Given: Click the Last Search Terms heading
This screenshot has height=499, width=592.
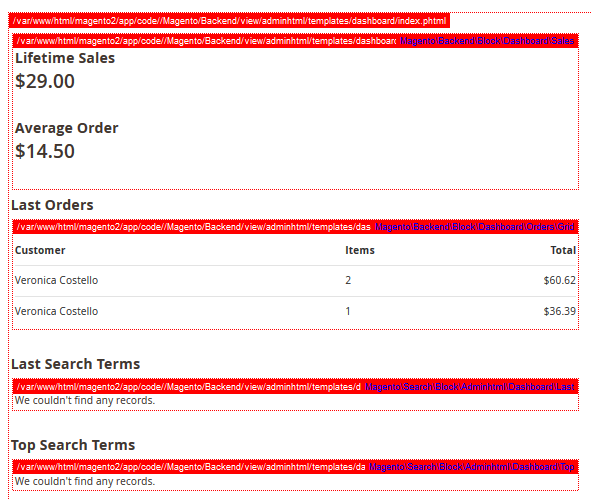Looking at the screenshot, I should 76,364.
